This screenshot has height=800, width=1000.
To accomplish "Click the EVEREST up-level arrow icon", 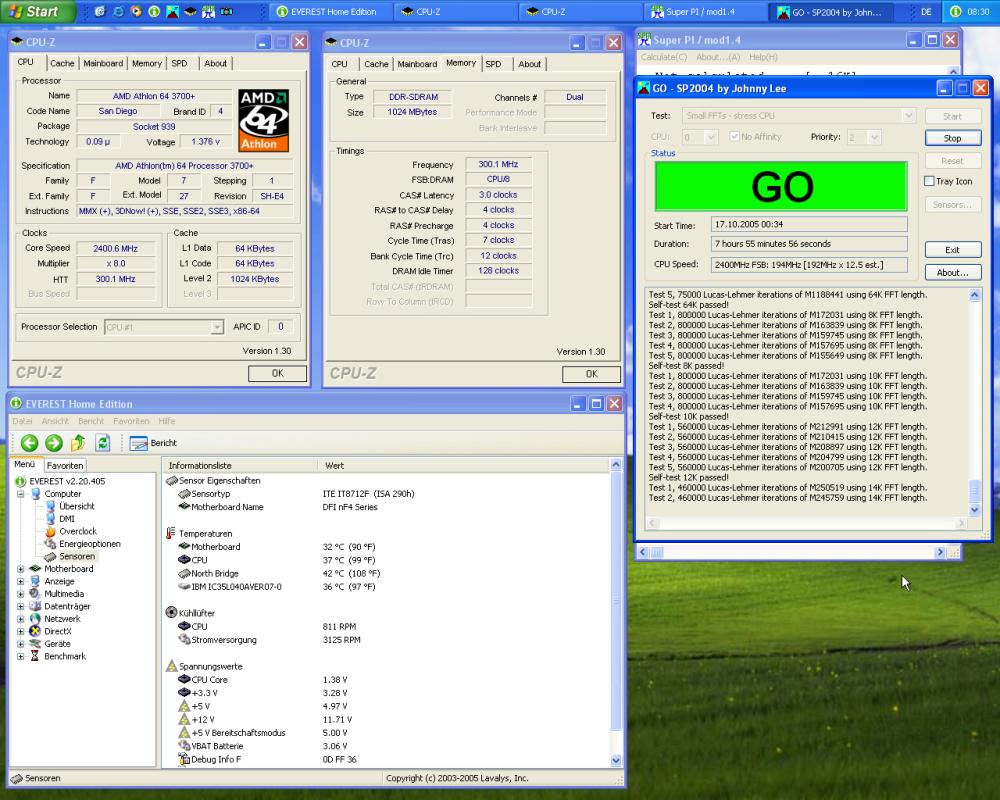I will coord(78,443).
